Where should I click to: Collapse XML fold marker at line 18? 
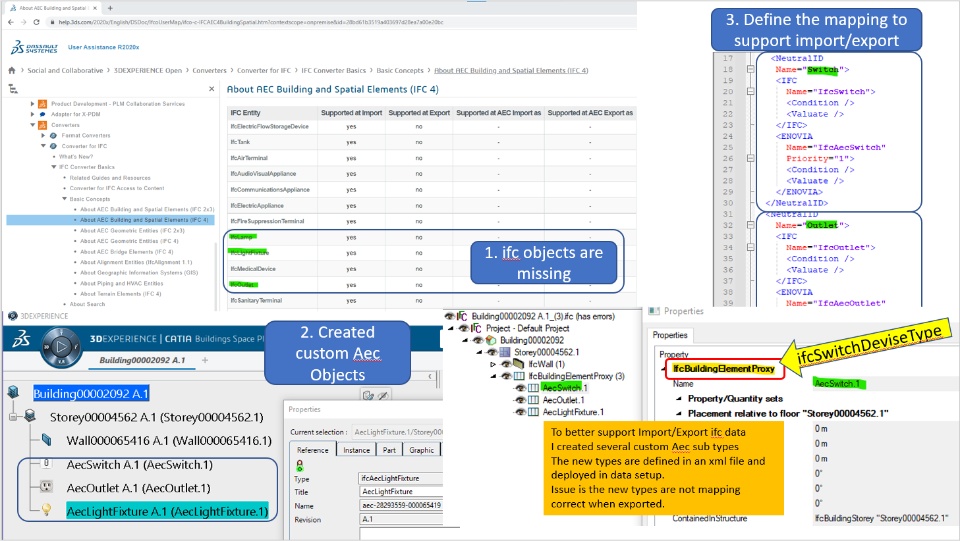(750, 69)
